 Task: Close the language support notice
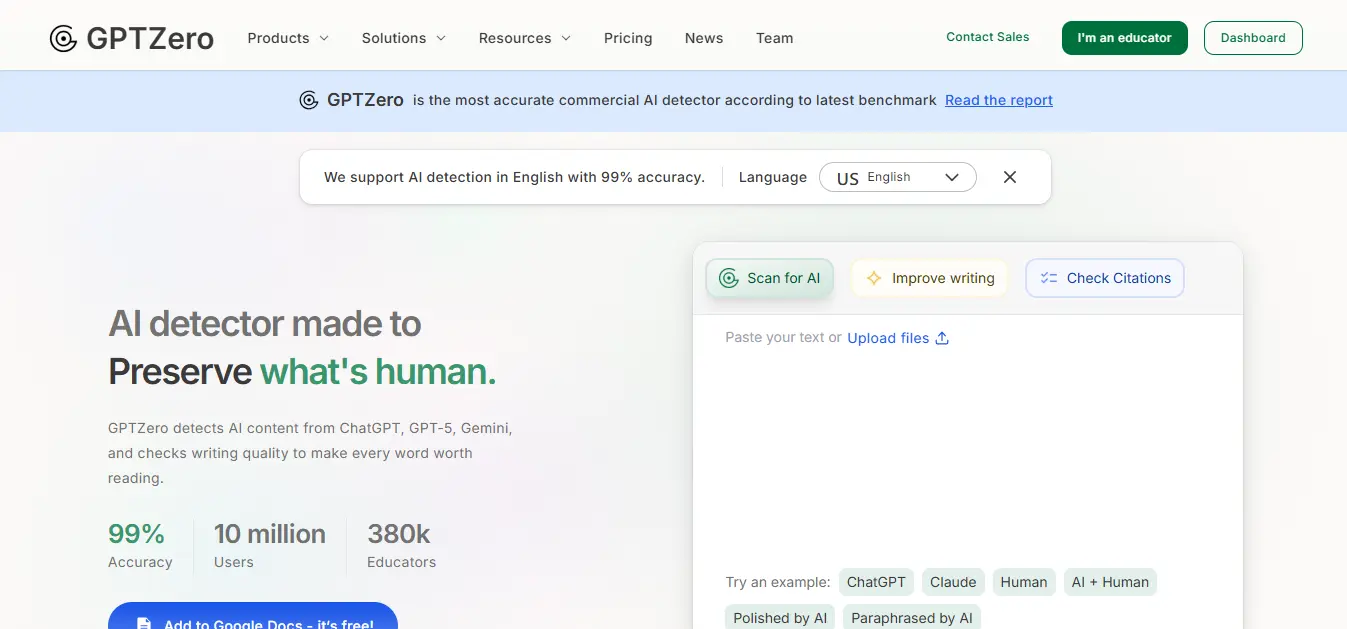[1010, 177]
